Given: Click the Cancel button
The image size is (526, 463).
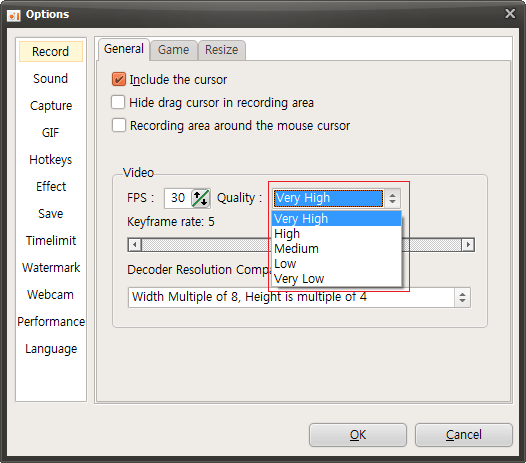Looking at the screenshot, I should point(464,435).
